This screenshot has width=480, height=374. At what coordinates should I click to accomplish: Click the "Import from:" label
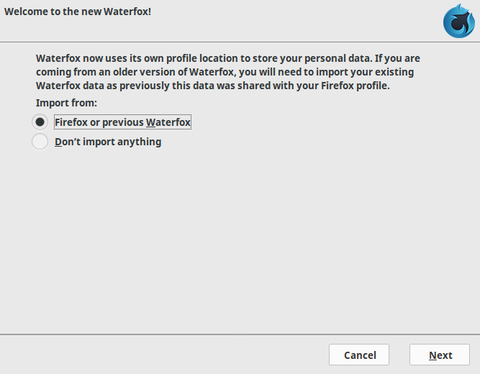click(x=66, y=103)
